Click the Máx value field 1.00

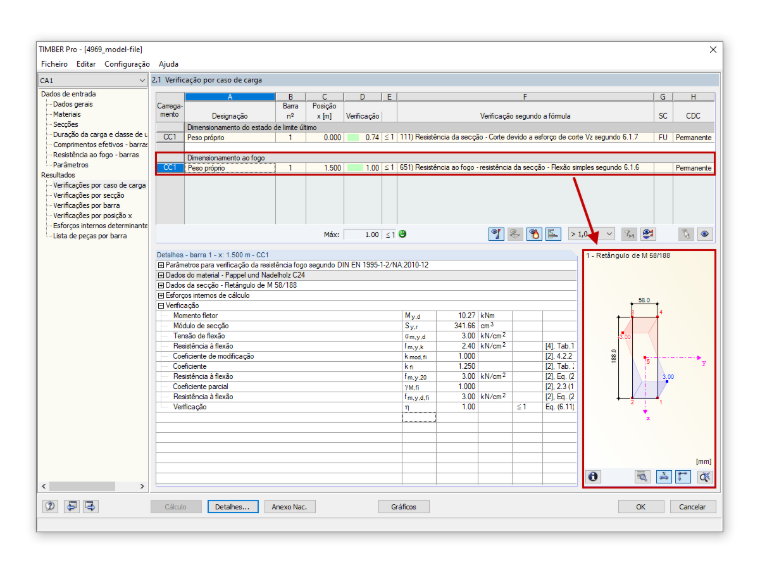[363, 235]
